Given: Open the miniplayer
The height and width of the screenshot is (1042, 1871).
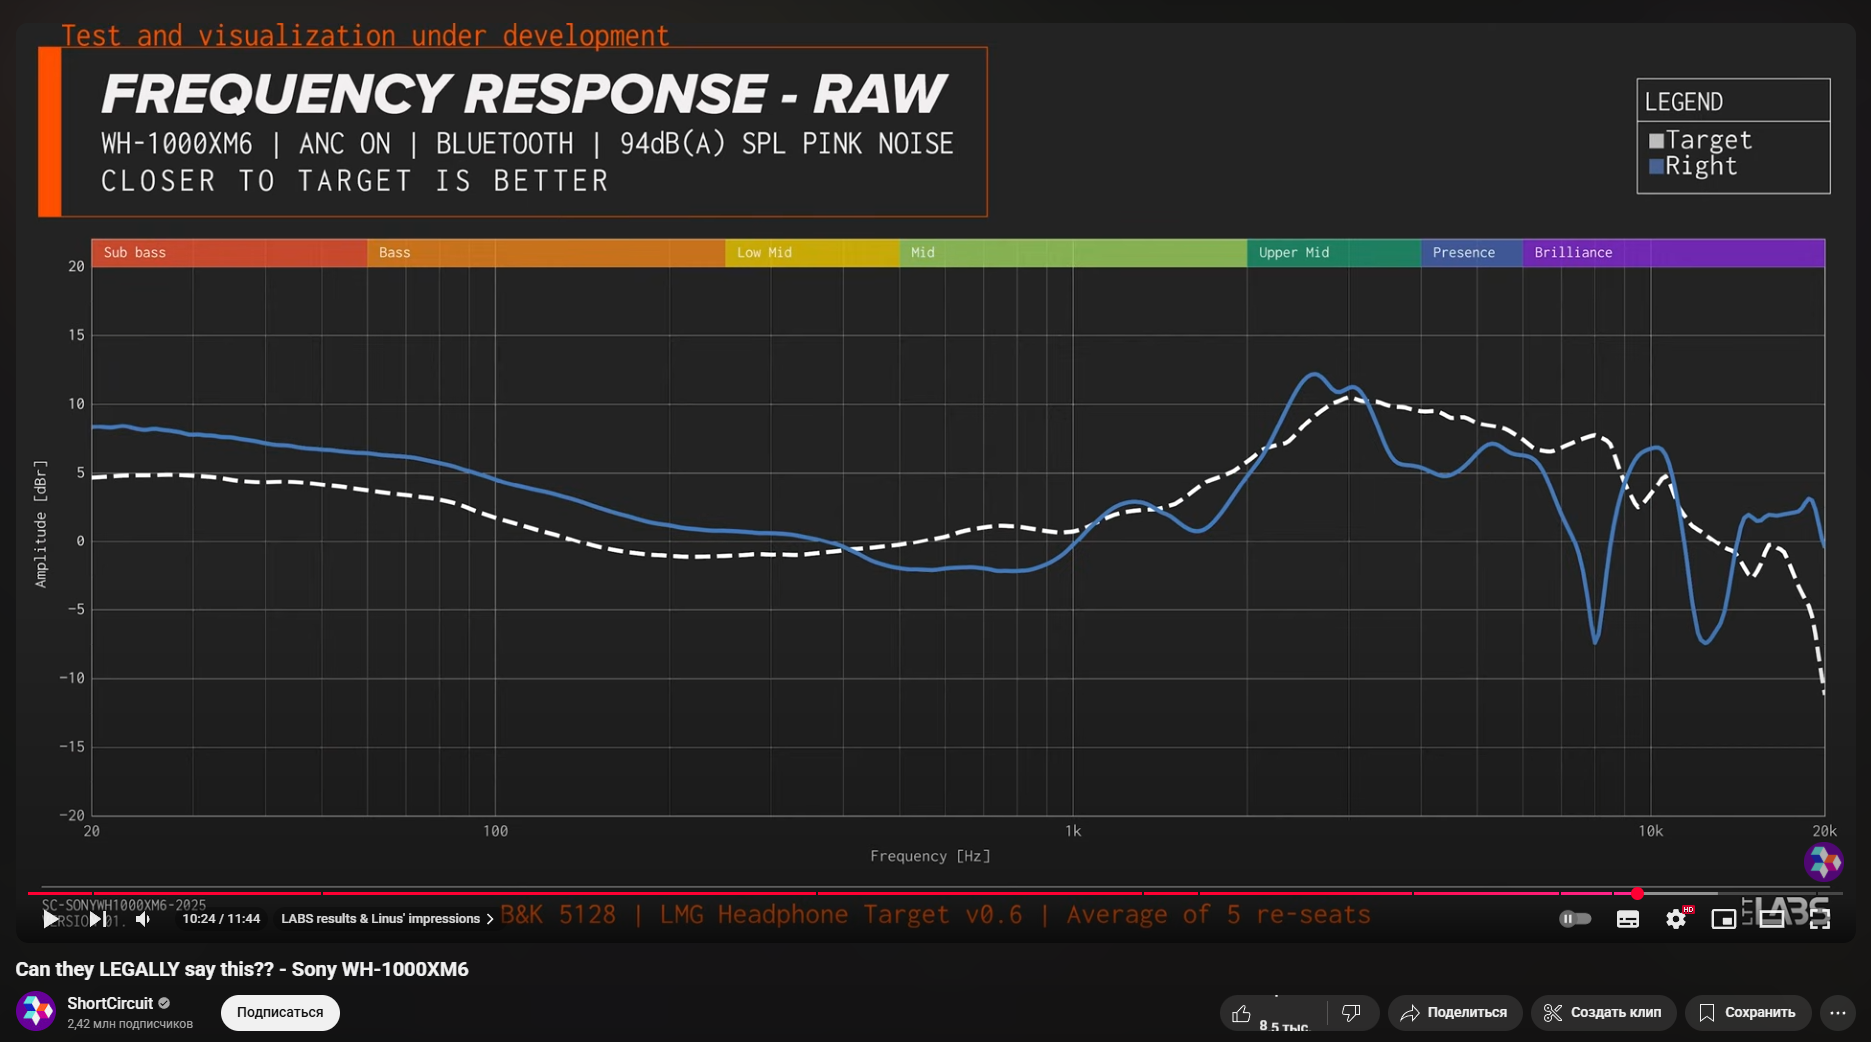Looking at the screenshot, I should point(1723,919).
